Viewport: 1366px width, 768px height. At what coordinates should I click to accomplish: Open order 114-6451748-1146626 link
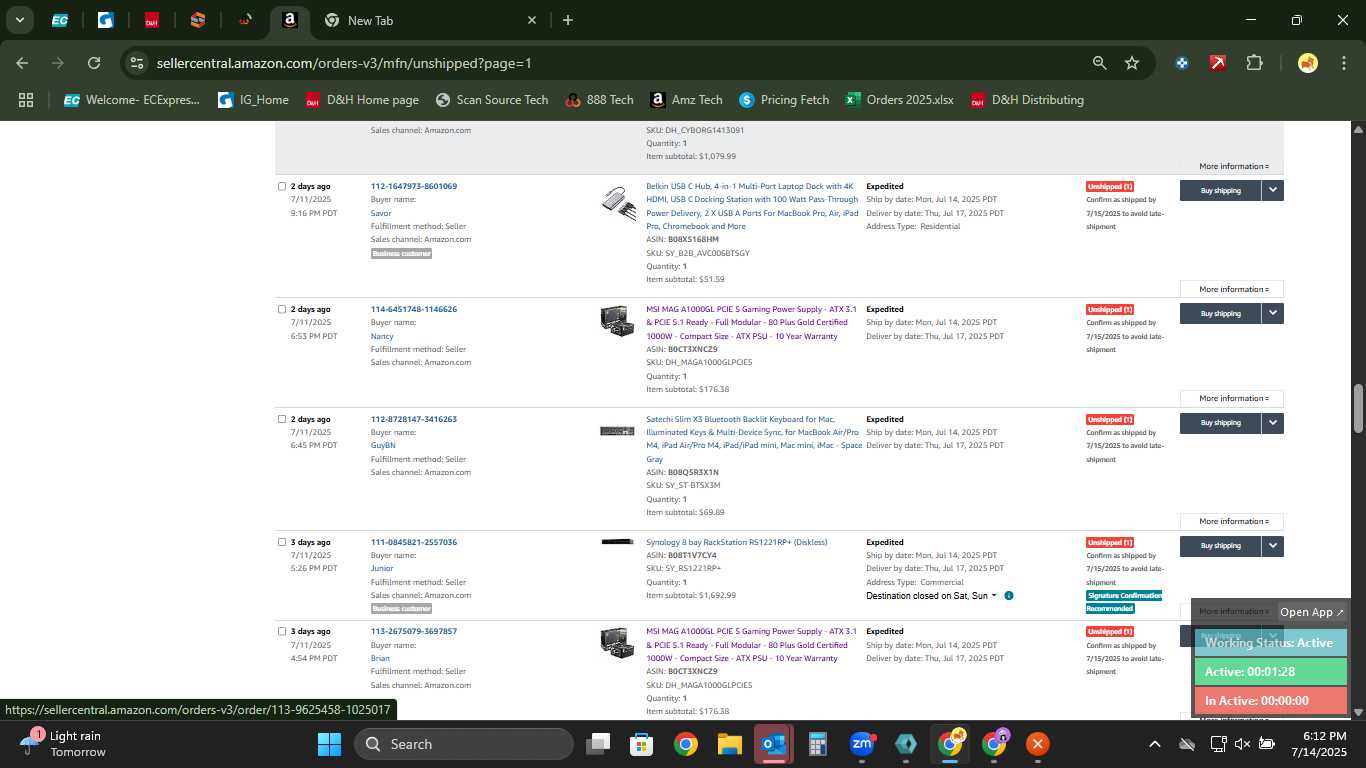pos(413,309)
